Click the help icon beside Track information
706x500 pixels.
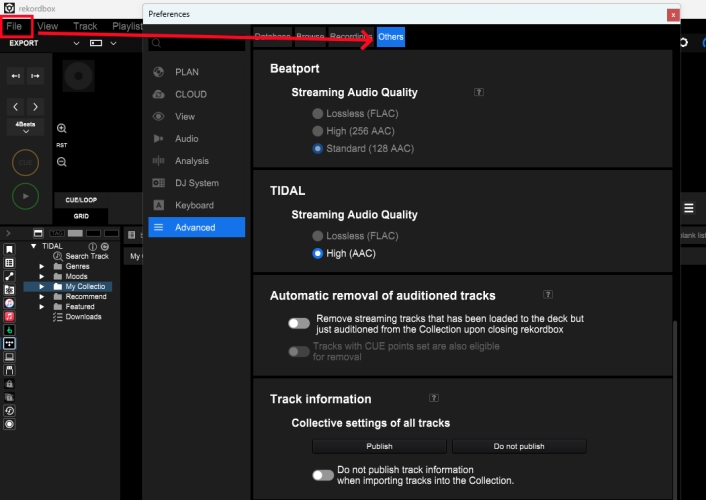[434, 398]
